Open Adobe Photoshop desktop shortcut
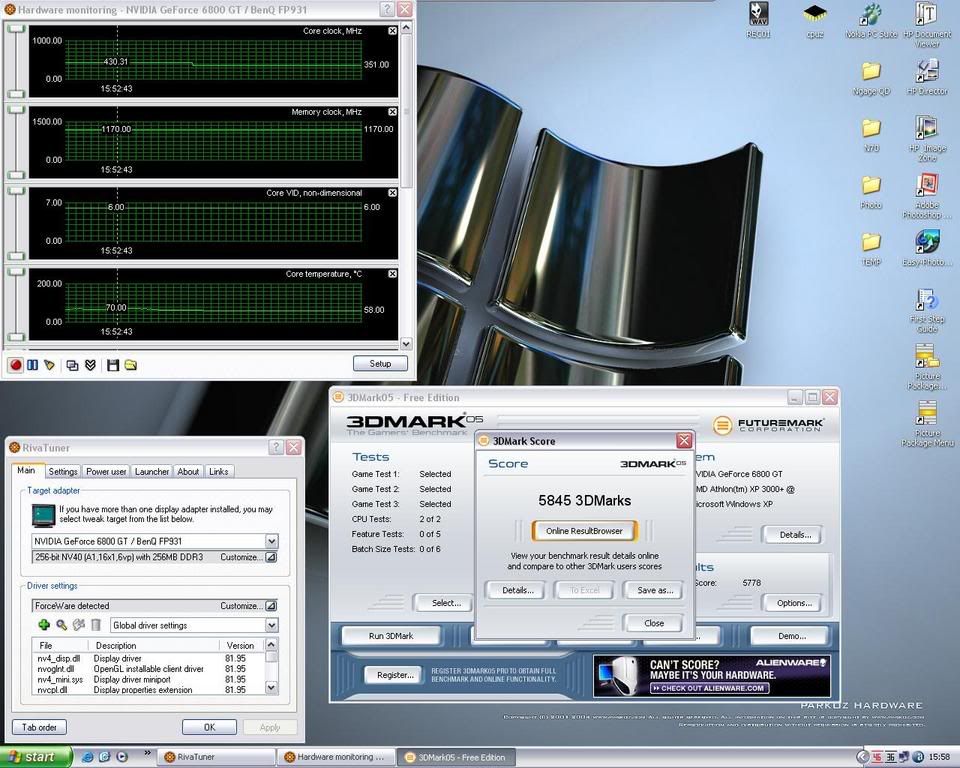 tap(927, 185)
